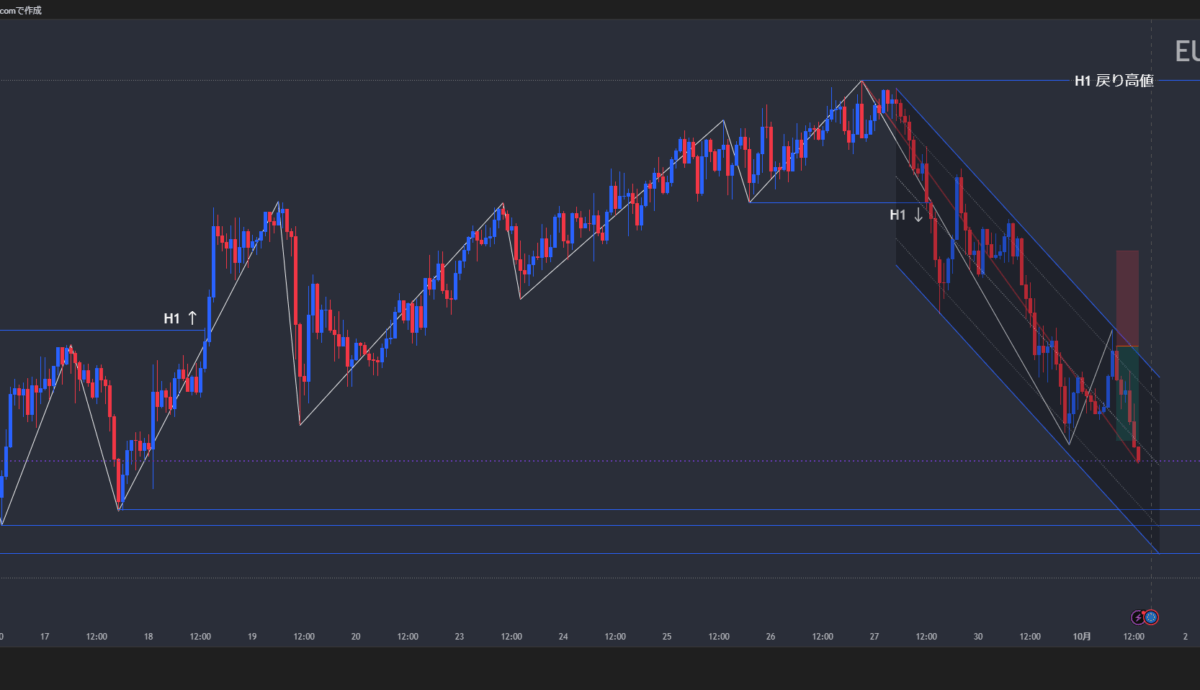Select the green profit zone of the short position

click(1126, 390)
